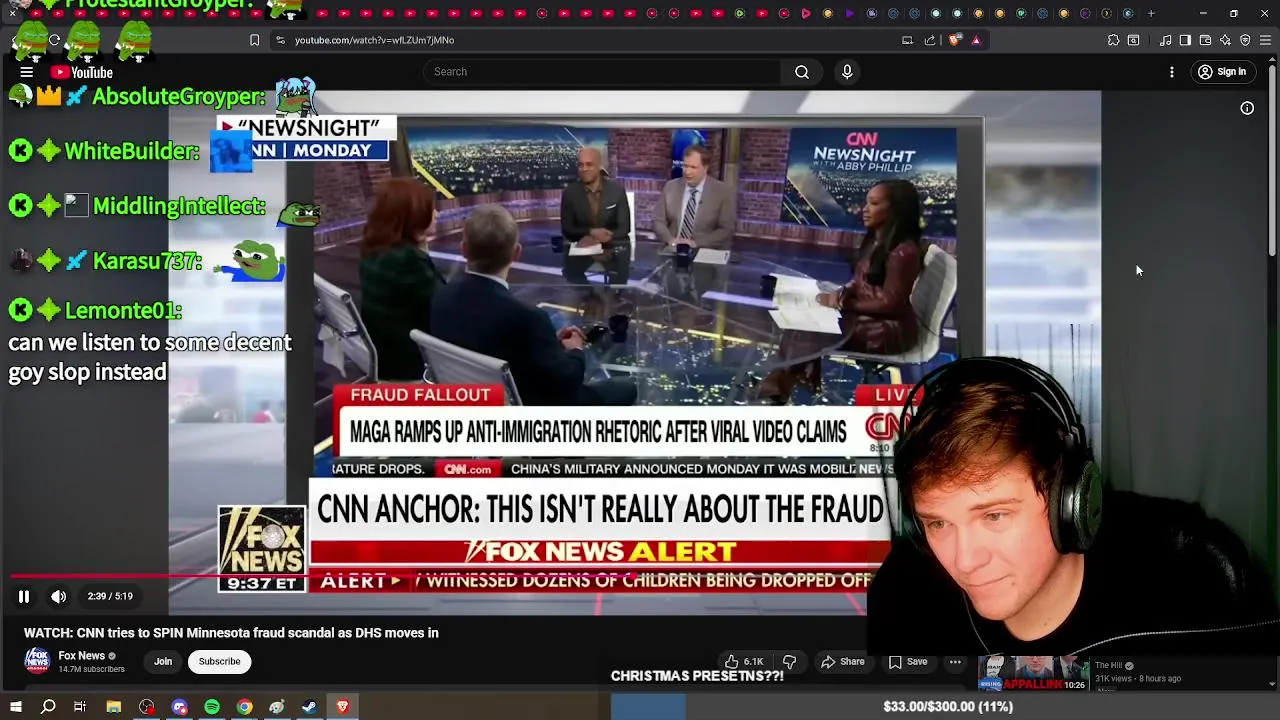This screenshot has height=720, width=1280.
Task: Mute the video with the speaker icon
Action: 59,596
